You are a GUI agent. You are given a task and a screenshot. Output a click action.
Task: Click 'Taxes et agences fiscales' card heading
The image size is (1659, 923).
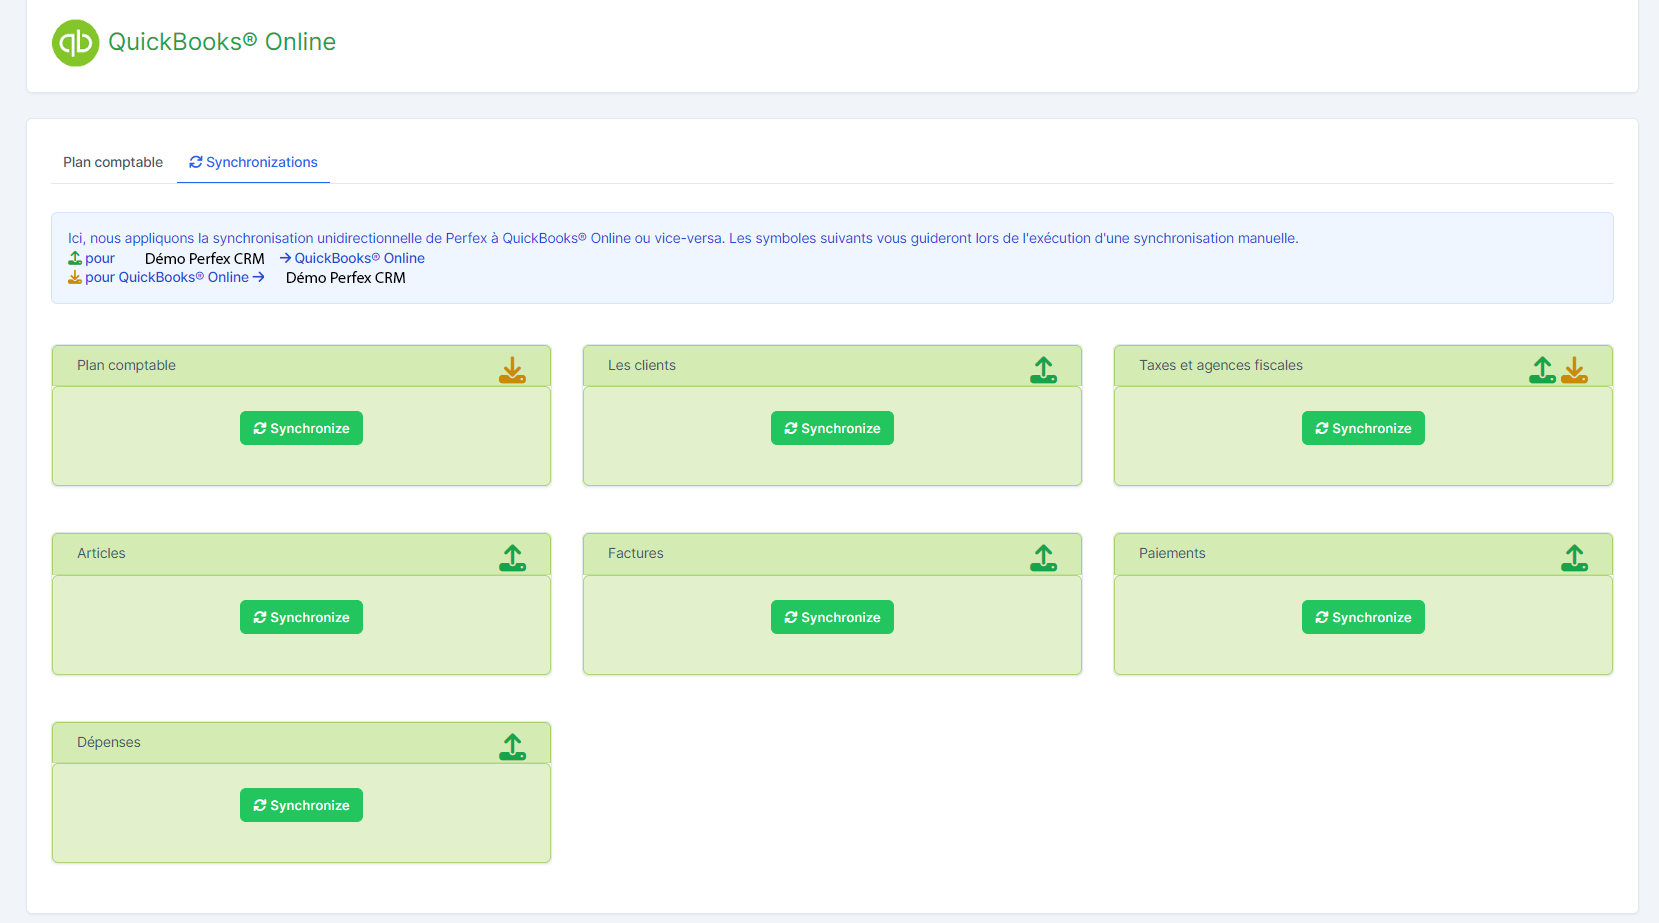coord(1221,365)
